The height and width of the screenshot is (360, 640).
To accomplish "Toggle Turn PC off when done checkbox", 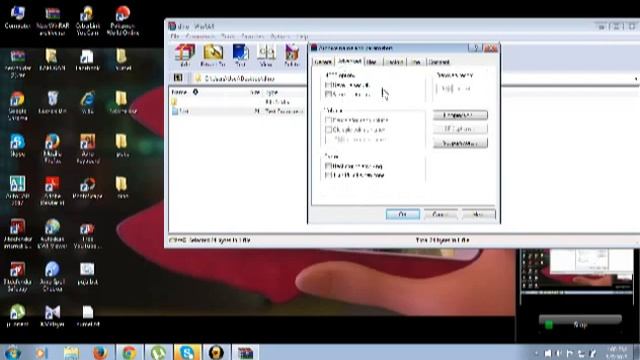I will coord(328,175).
